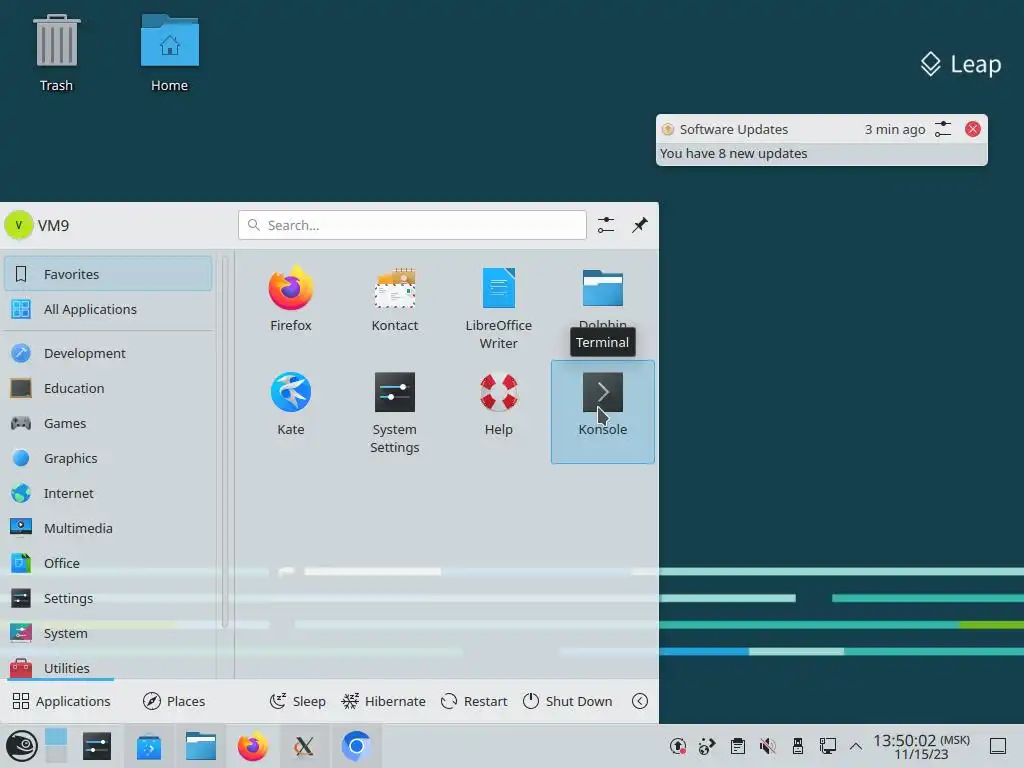Open the Education category
Viewport: 1024px width, 768px height.
pyautogui.click(x=108, y=389)
